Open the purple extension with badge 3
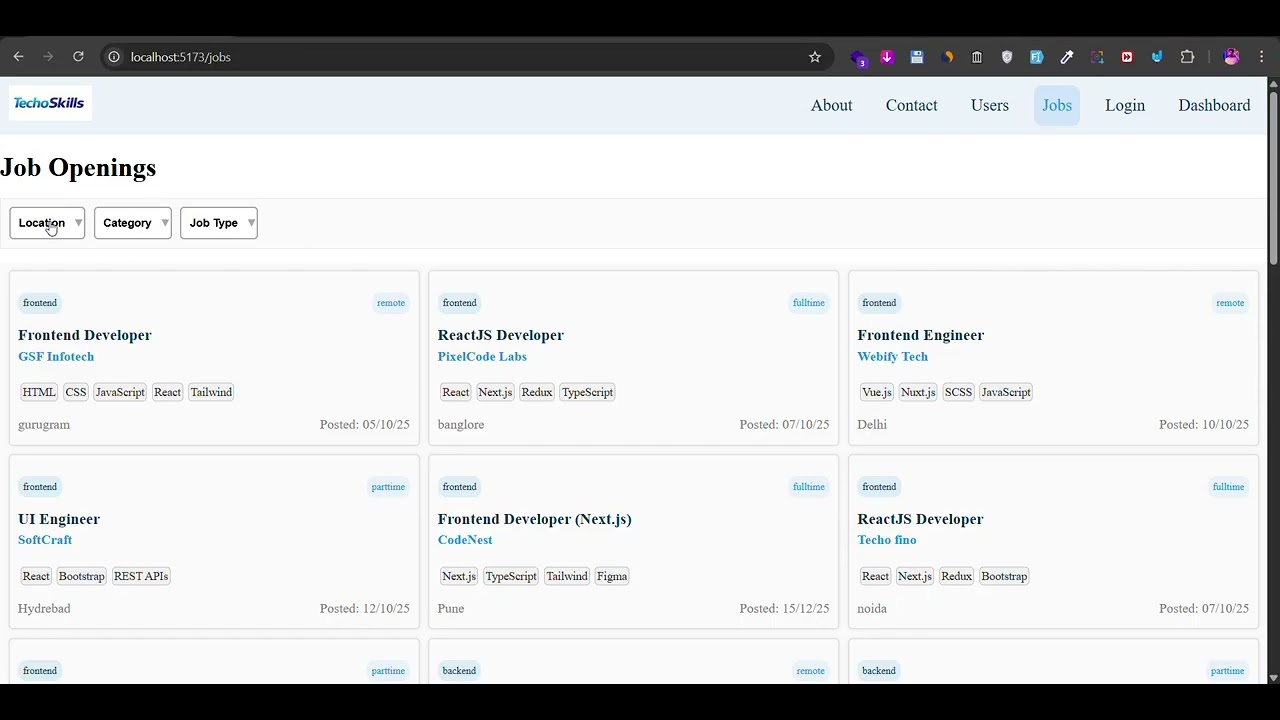 click(858, 58)
